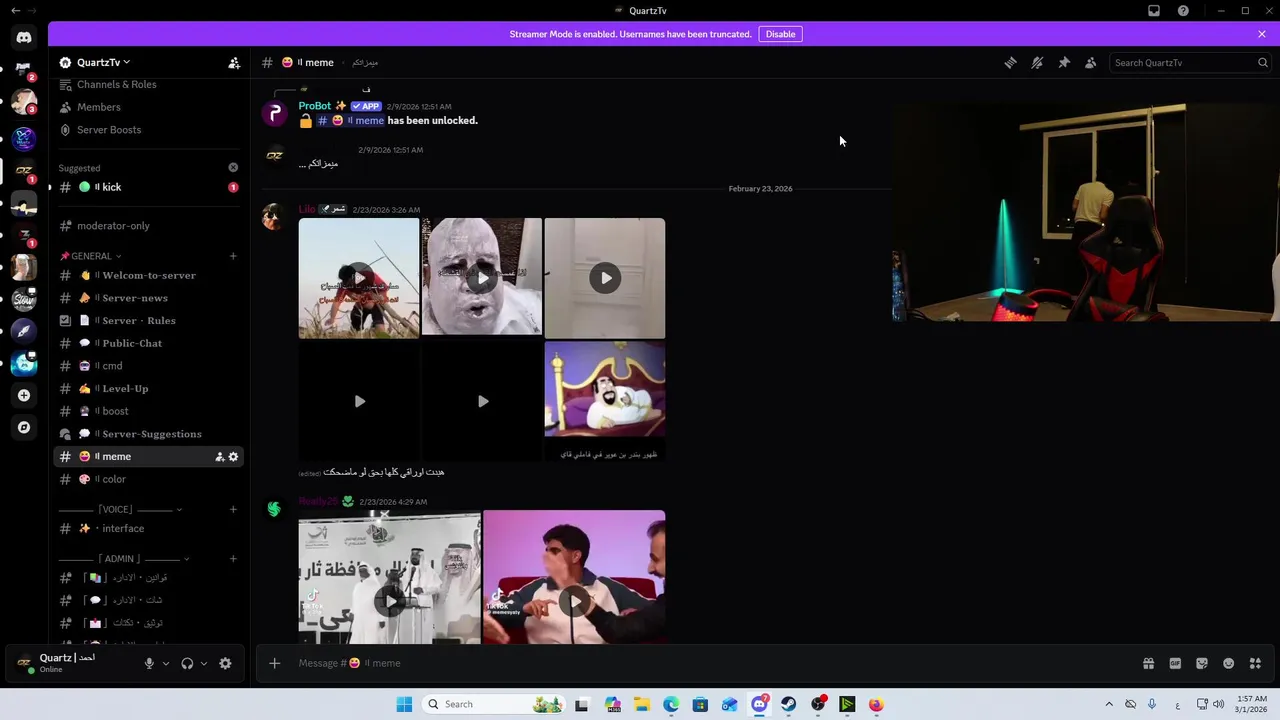
Task: Open microphone input options arrow
Action: coord(166,663)
